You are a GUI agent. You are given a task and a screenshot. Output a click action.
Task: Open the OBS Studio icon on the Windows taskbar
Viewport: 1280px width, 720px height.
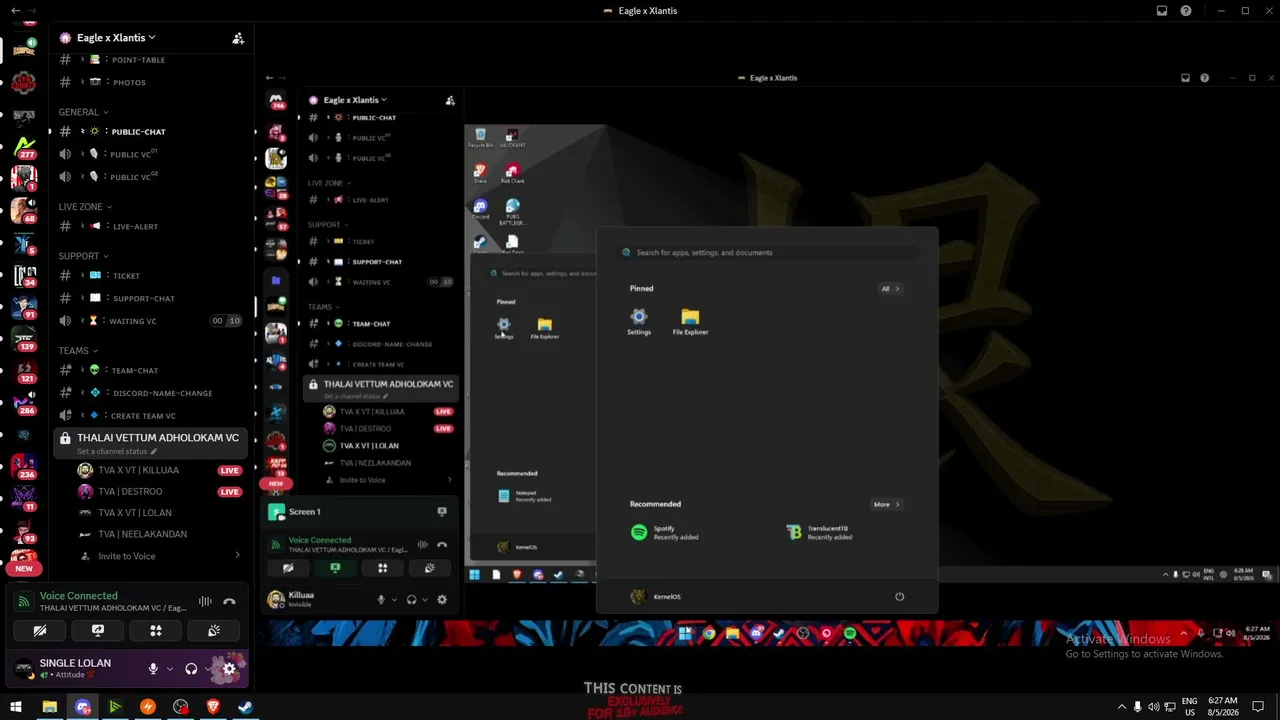(x=180, y=707)
